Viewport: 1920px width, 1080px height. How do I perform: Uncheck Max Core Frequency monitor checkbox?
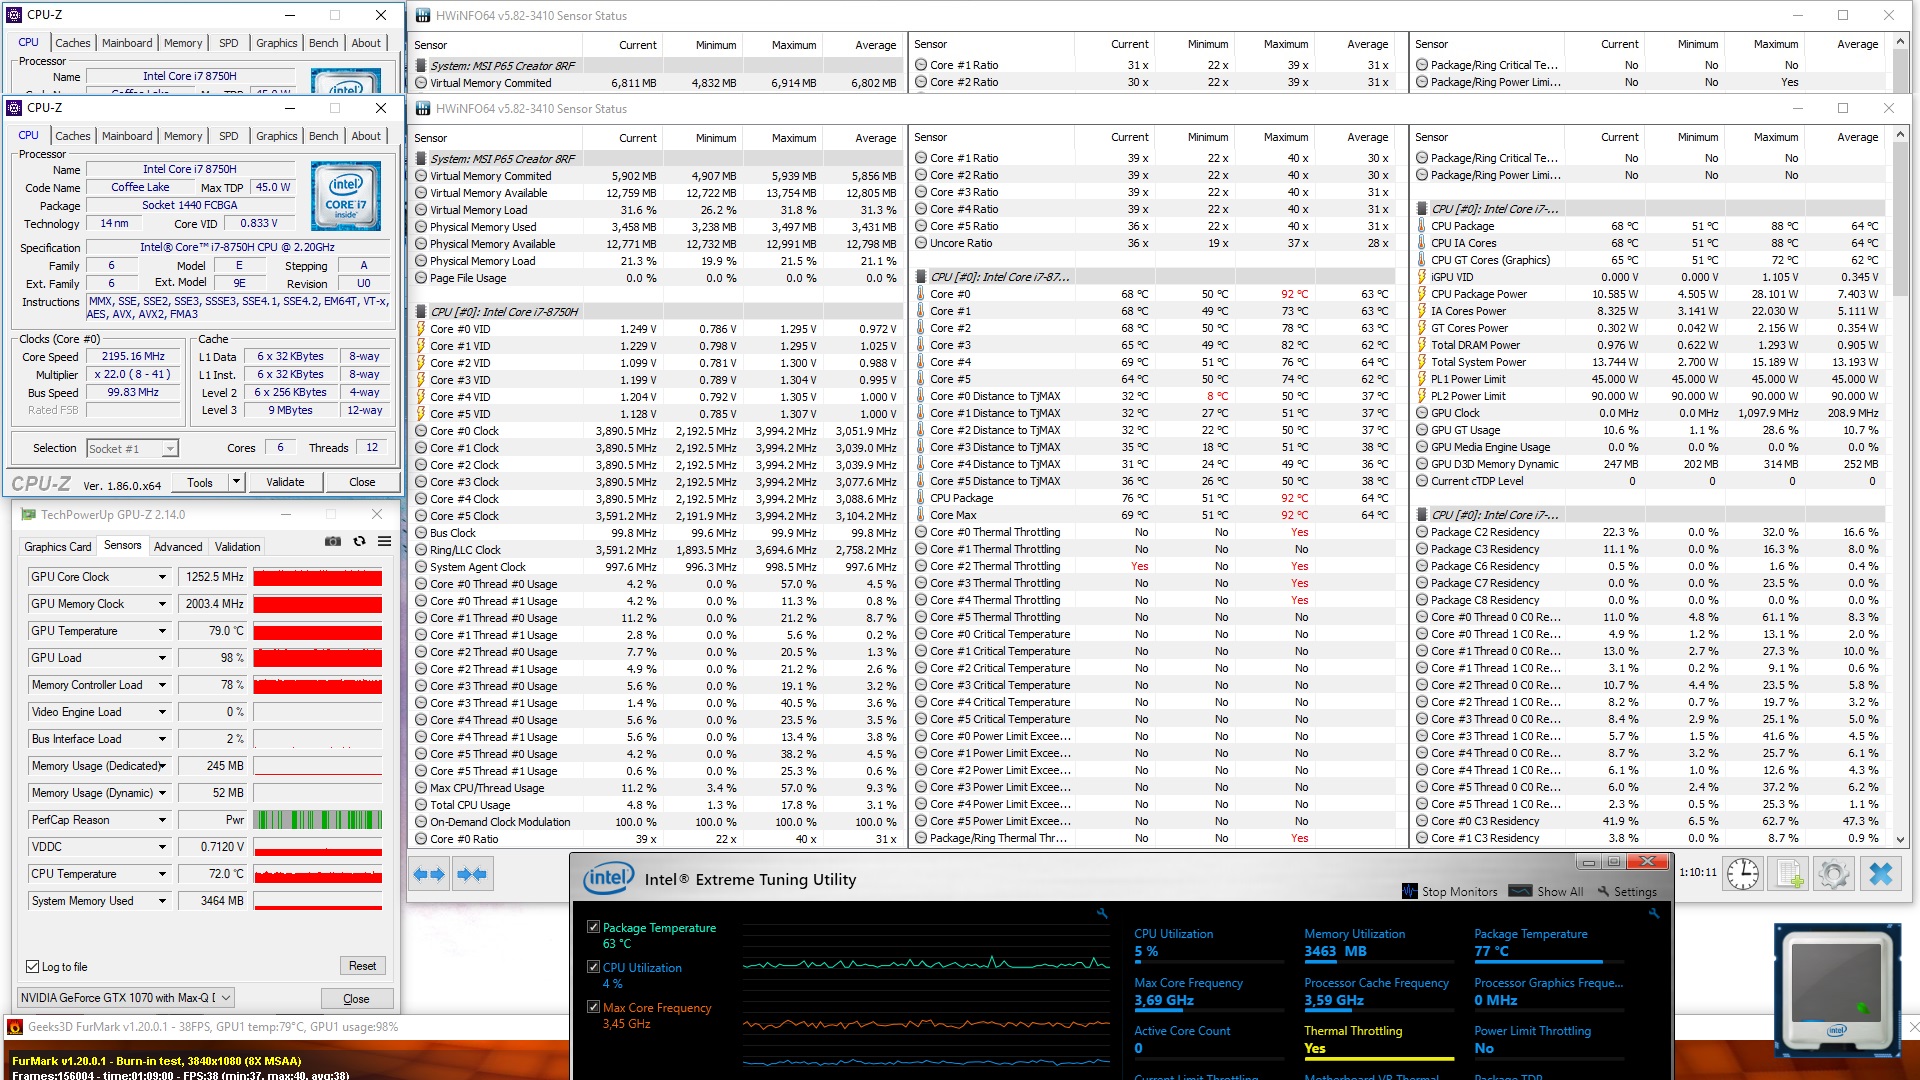pos(593,1008)
